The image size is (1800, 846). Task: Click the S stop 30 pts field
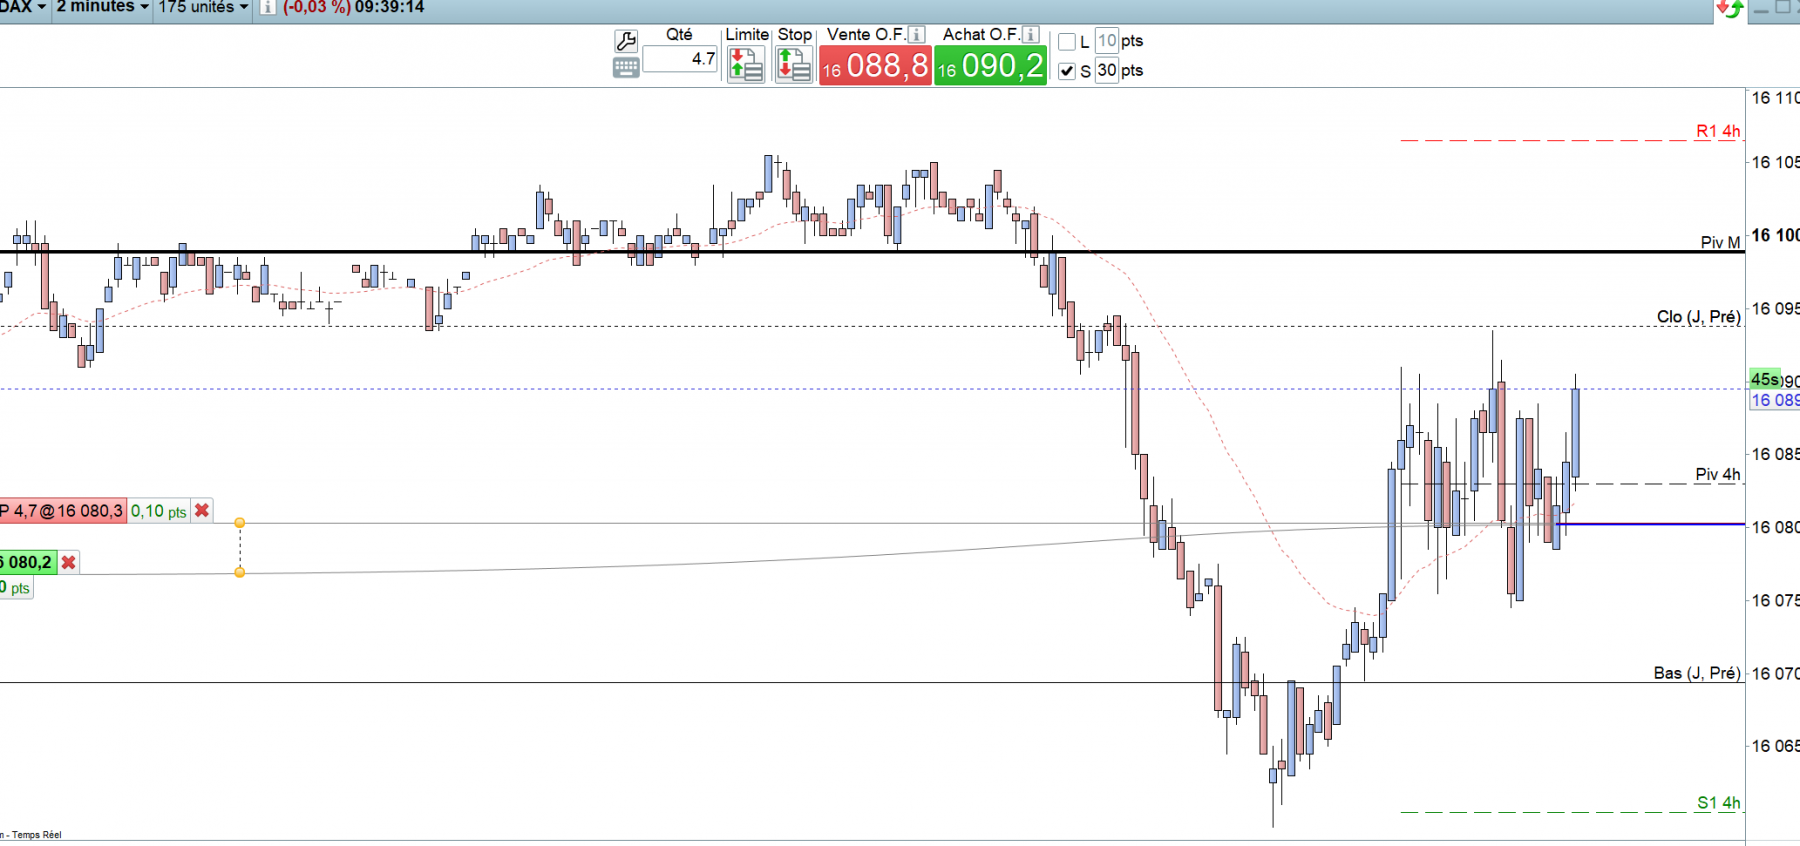point(1107,70)
